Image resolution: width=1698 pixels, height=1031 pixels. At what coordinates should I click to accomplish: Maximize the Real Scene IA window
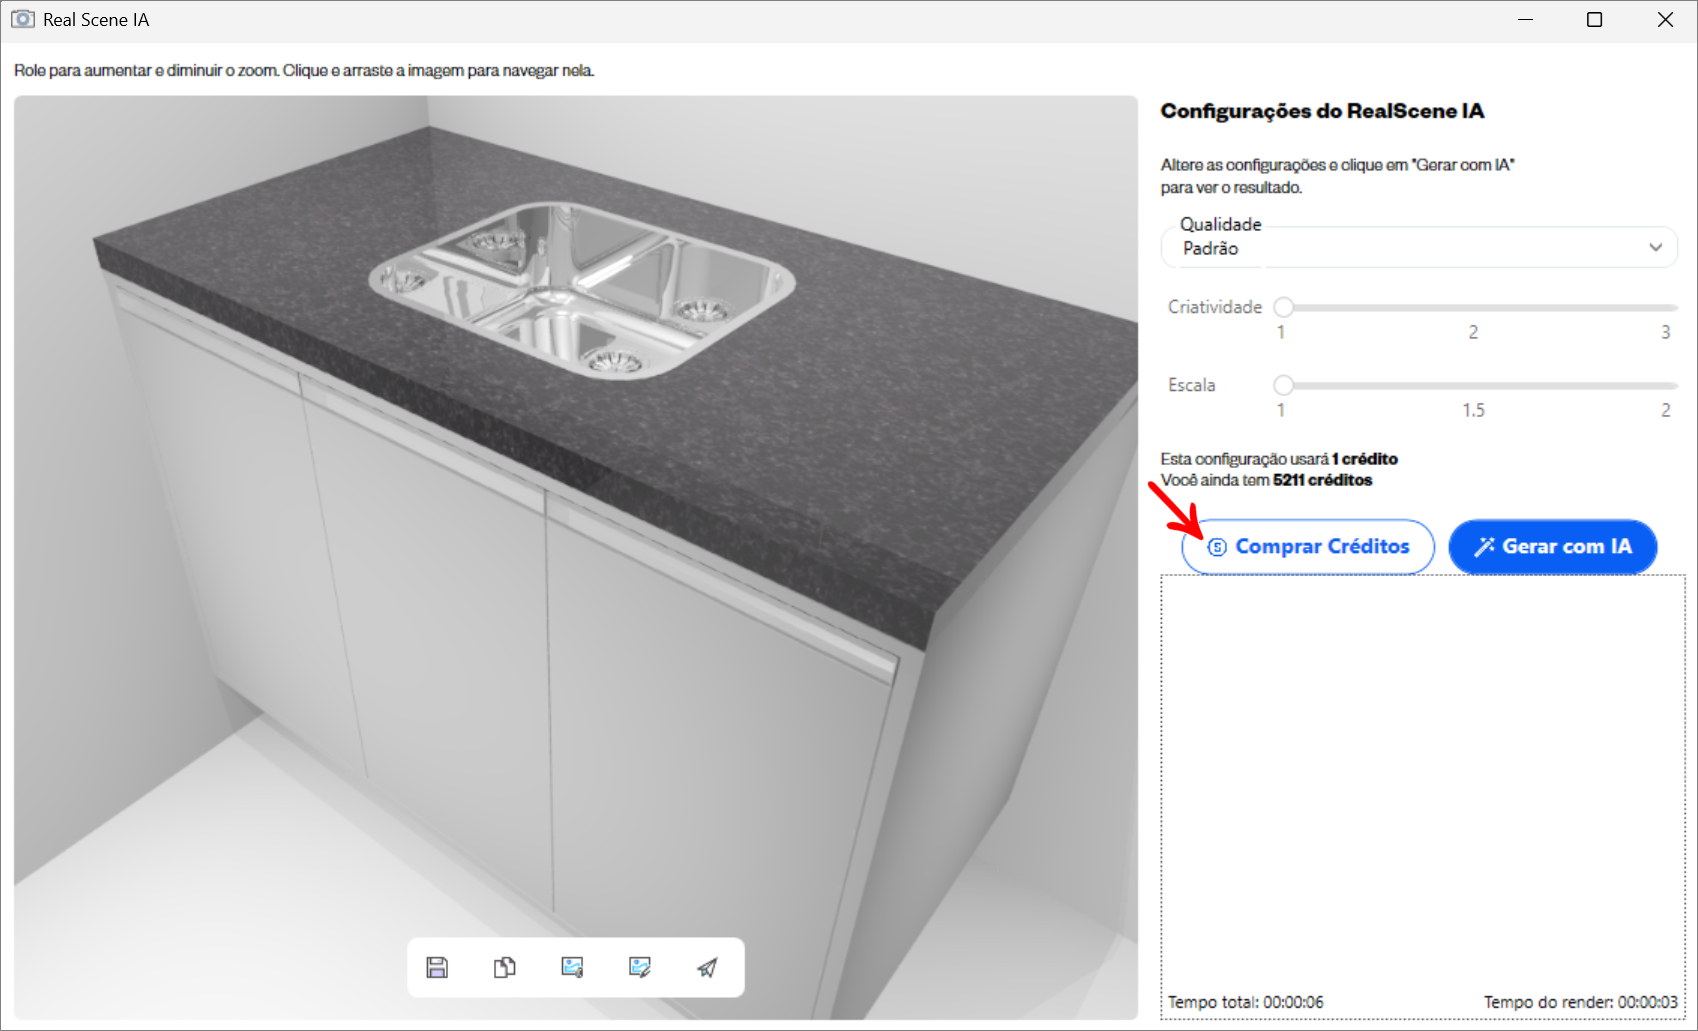pos(1595,20)
